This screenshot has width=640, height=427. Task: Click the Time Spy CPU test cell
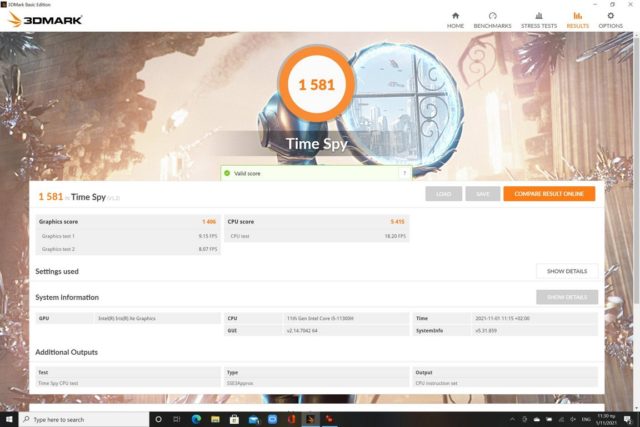(x=58, y=383)
